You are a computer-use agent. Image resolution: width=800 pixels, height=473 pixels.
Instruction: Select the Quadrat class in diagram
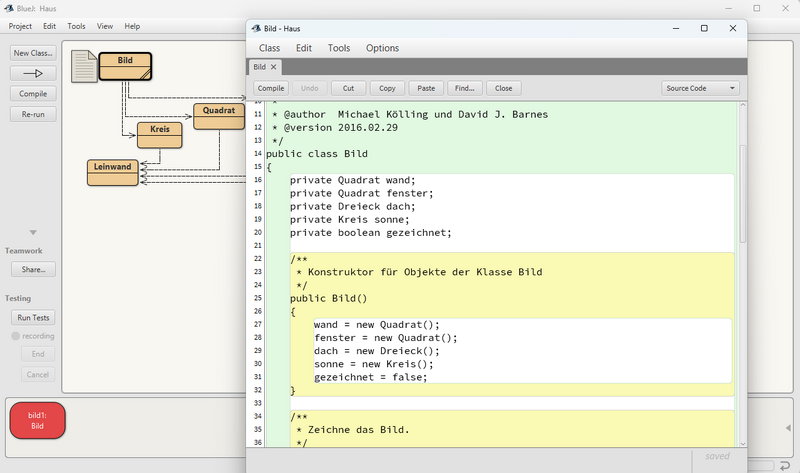tap(218, 116)
